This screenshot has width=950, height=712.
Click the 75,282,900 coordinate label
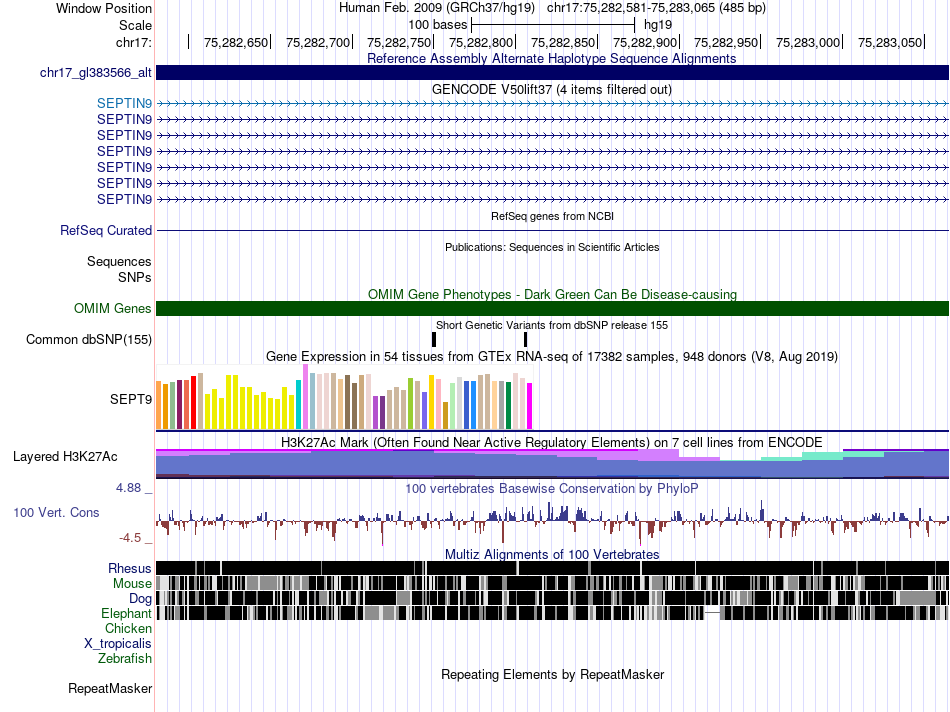[x=645, y=42]
